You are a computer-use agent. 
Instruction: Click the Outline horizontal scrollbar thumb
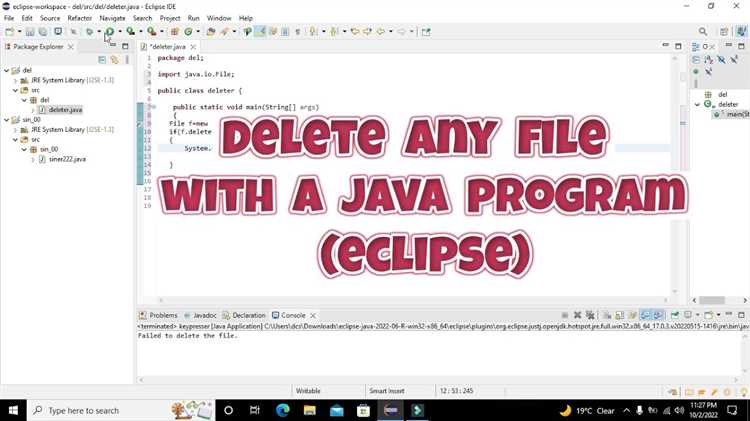pos(712,300)
